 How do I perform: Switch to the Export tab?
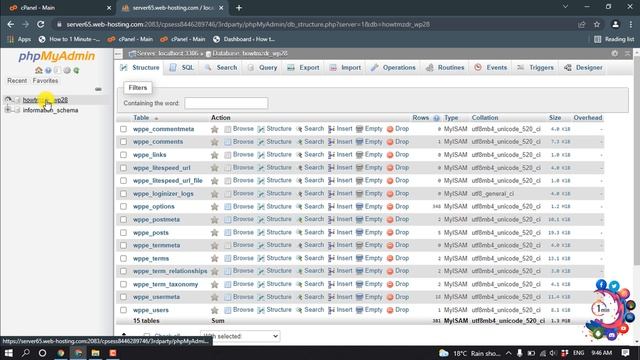303,68
